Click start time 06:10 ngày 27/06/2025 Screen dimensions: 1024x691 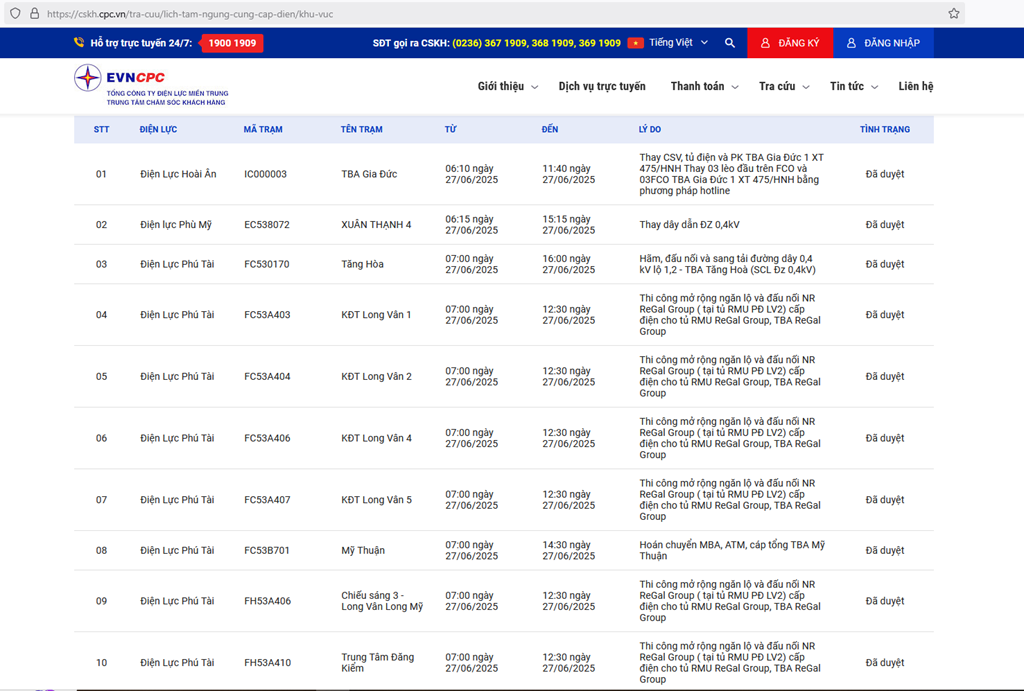[472, 174]
